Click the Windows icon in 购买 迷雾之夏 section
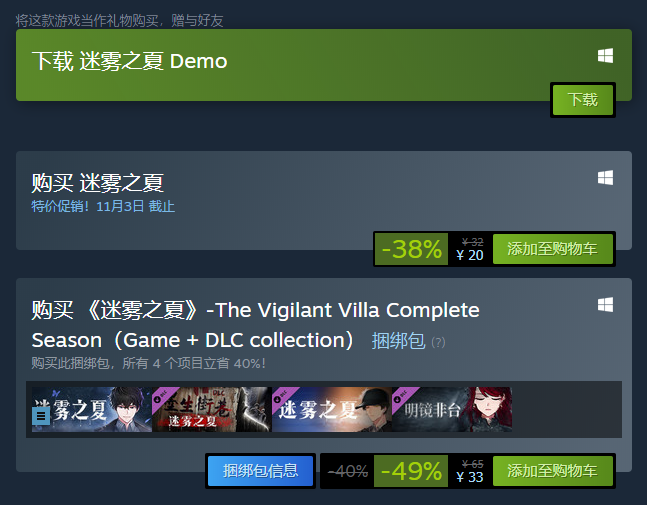Screen dimensions: 647x505 (x=605, y=178)
